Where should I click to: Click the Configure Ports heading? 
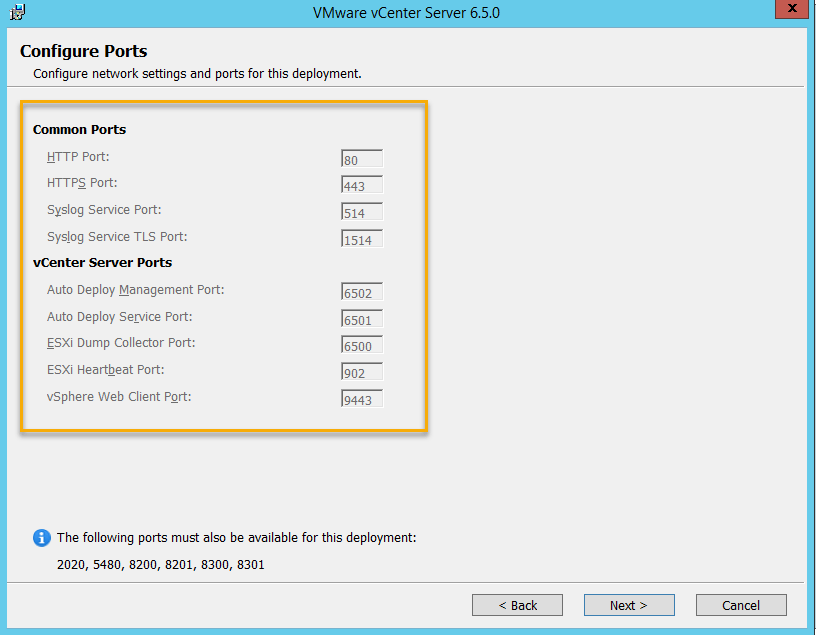(83, 52)
